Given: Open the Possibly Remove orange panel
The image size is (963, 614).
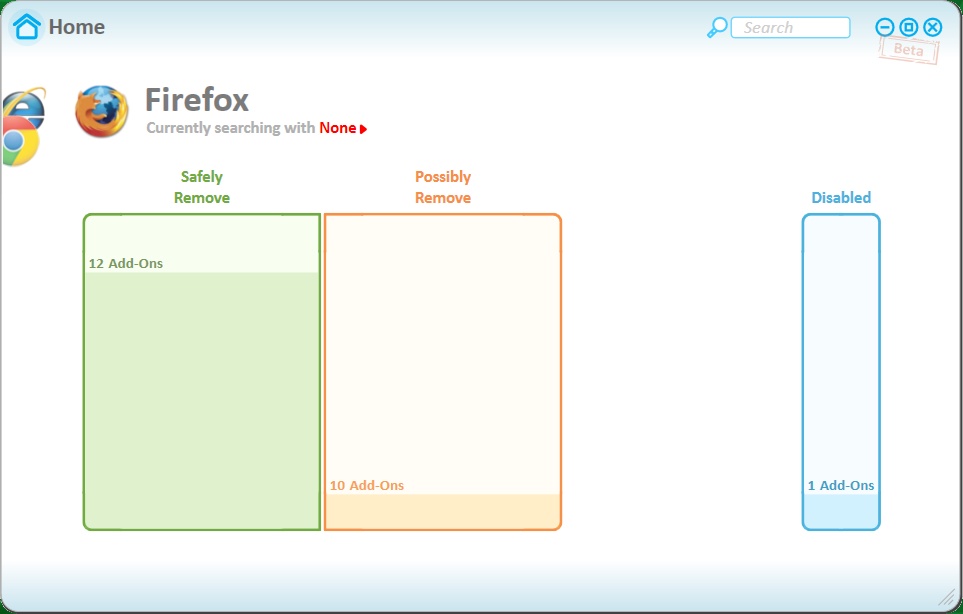Looking at the screenshot, I should click(443, 372).
